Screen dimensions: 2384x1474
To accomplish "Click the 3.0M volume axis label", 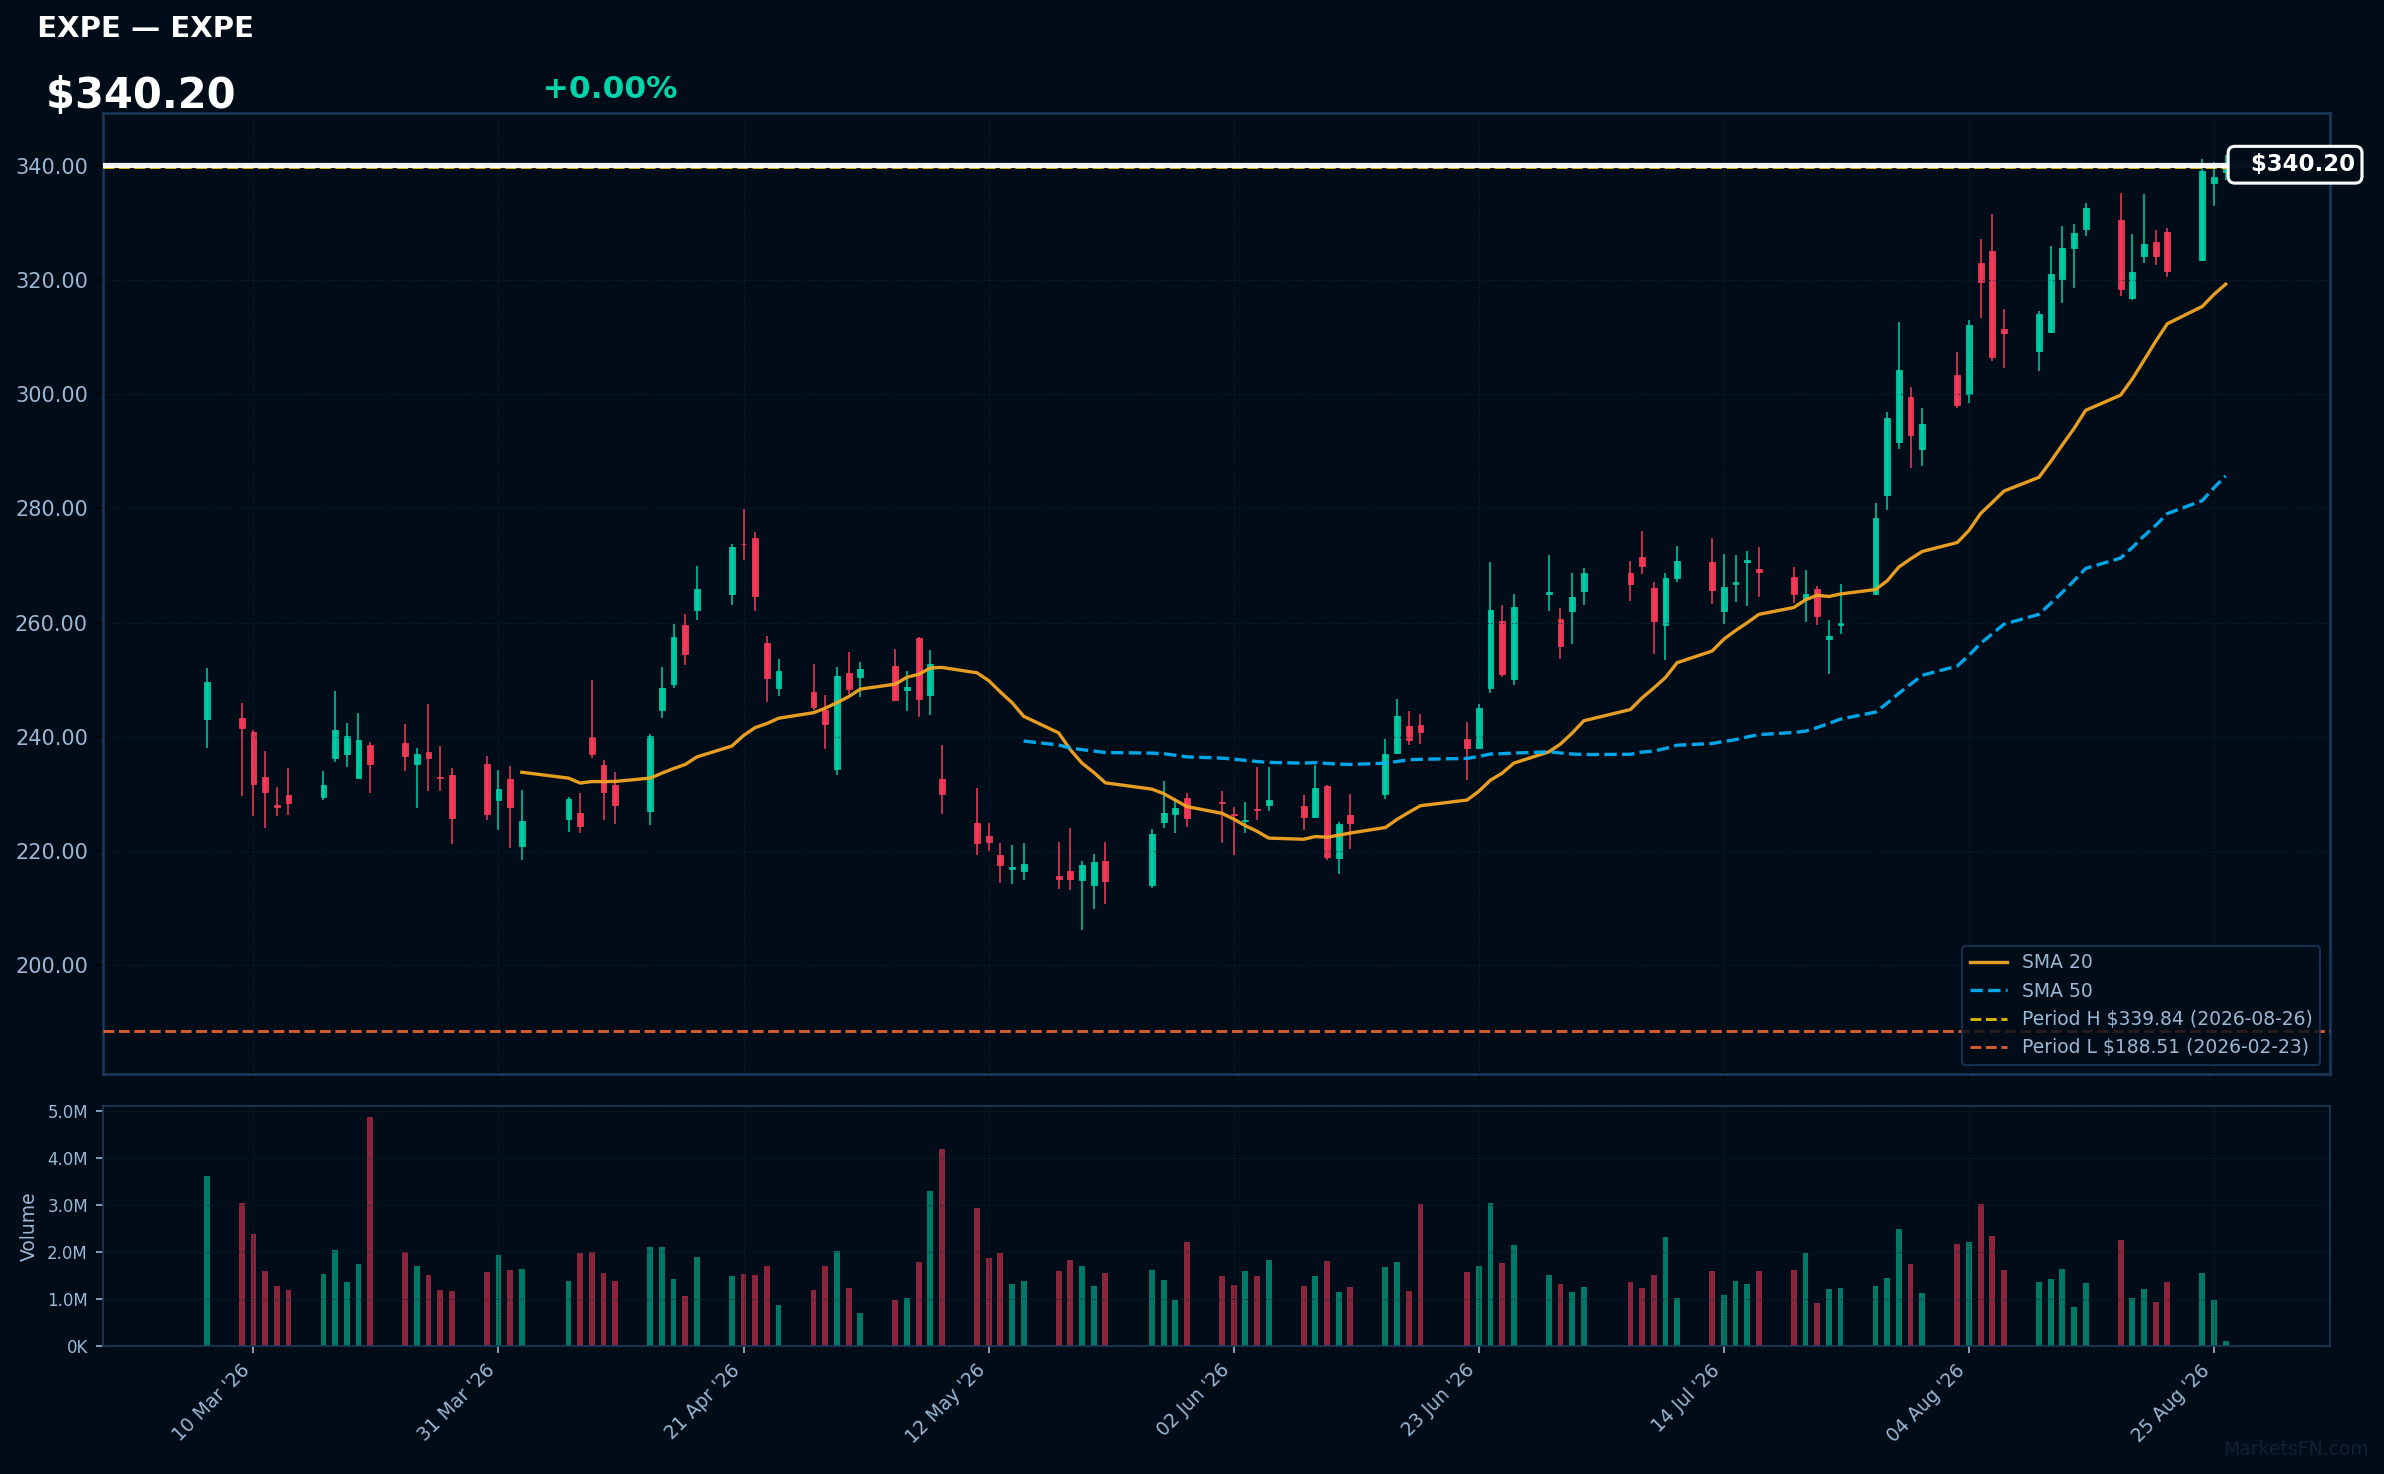I will [x=68, y=1206].
